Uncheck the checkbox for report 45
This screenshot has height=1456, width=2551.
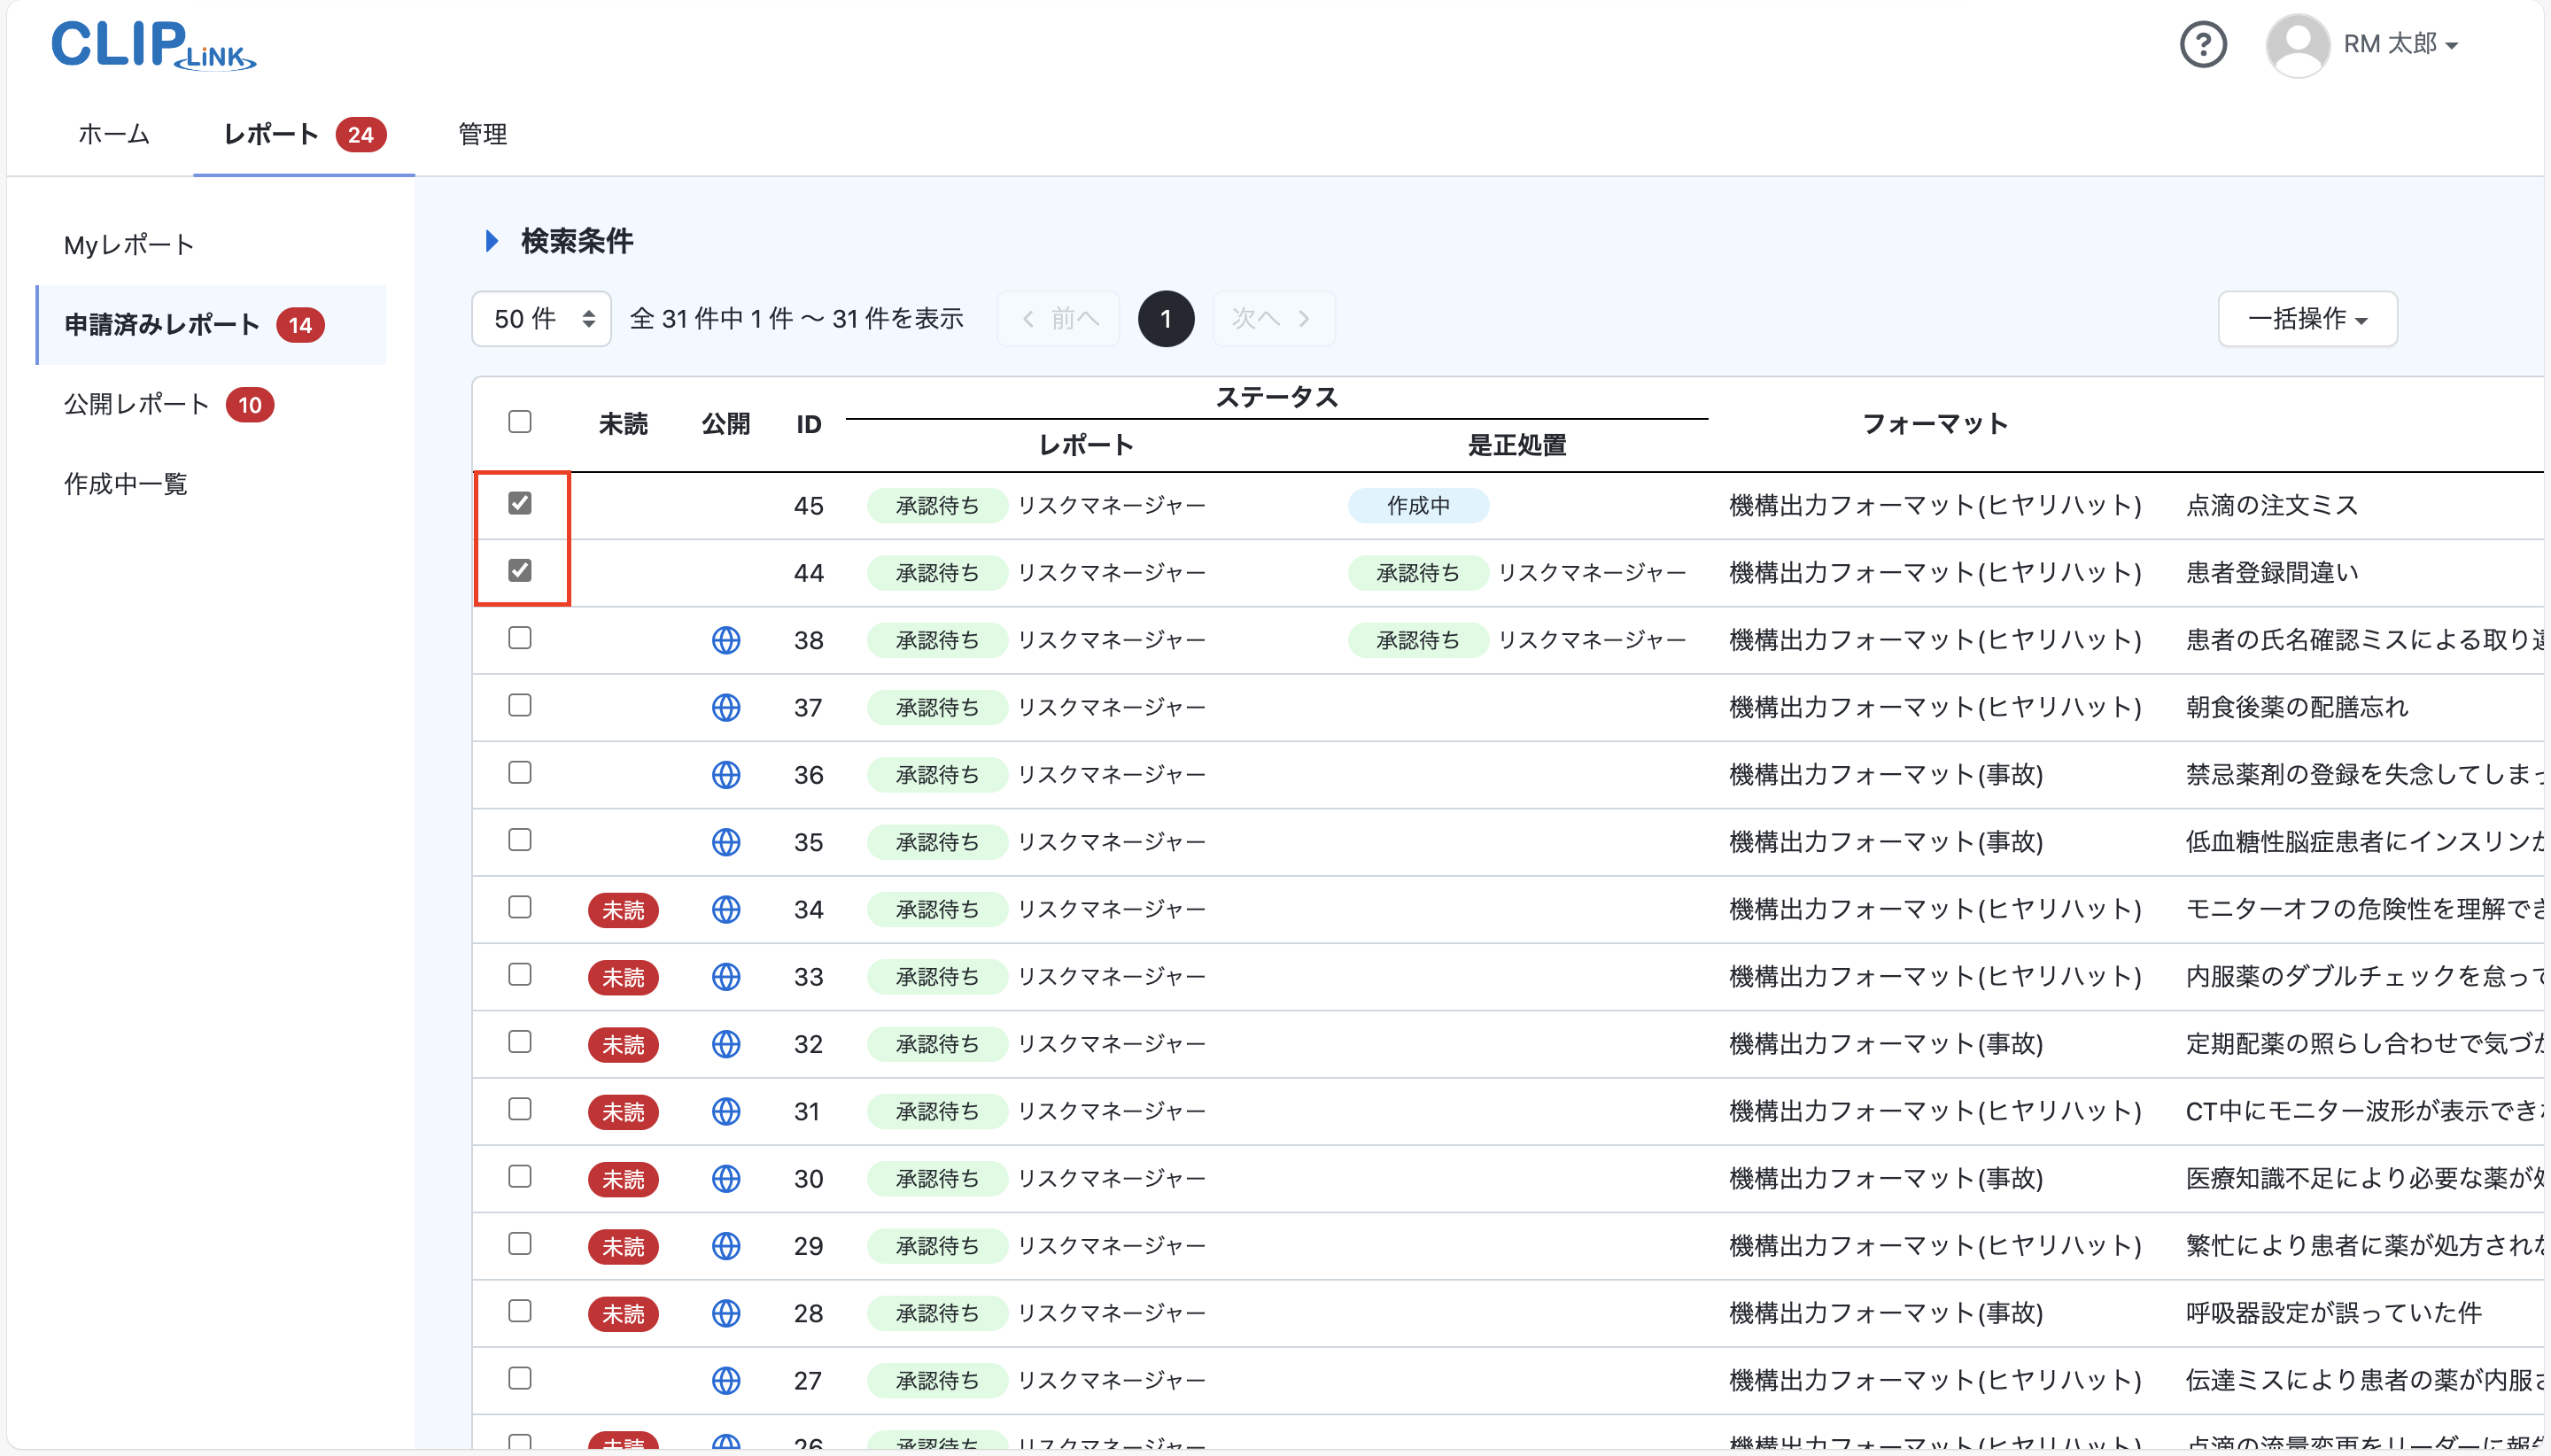tap(520, 504)
